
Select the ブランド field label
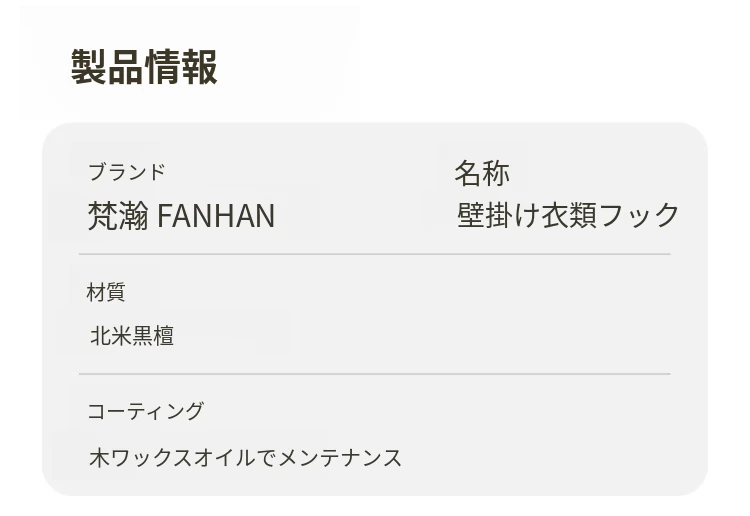[x=126, y=172]
